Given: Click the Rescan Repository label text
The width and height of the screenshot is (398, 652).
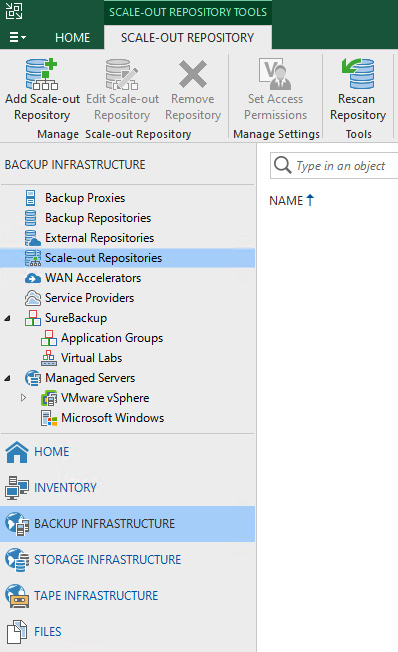Looking at the screenshot, I should 358,107.
